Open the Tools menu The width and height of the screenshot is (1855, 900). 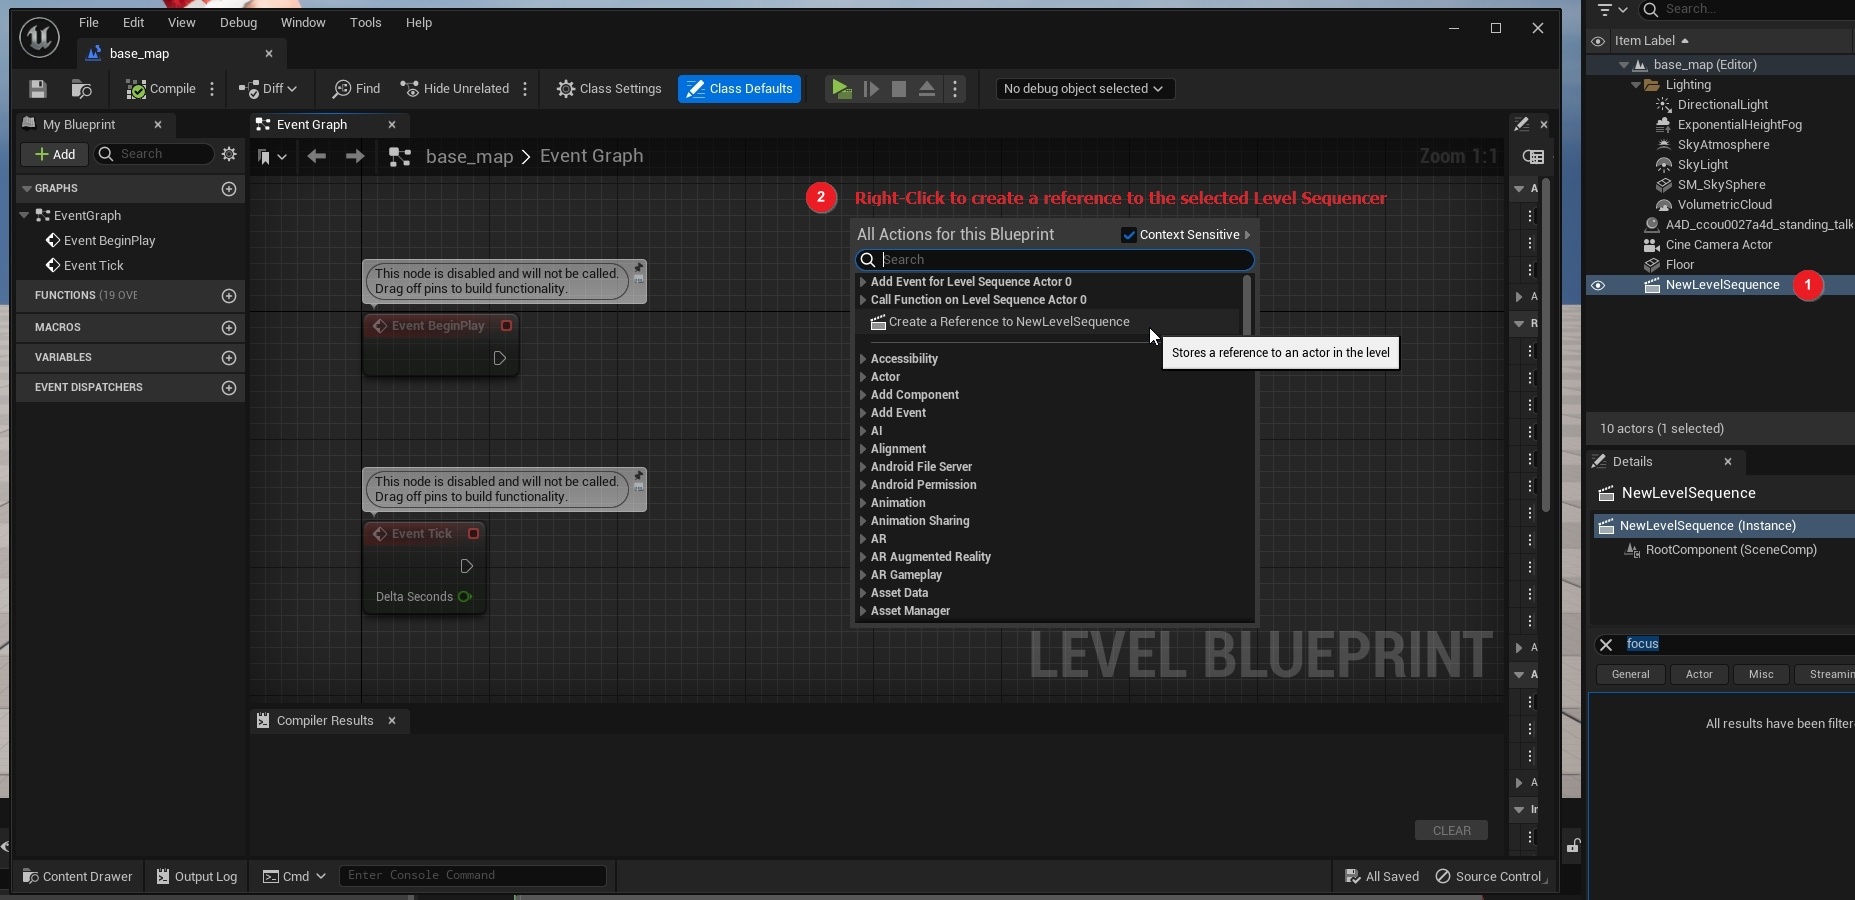click(x=366, y=22)
